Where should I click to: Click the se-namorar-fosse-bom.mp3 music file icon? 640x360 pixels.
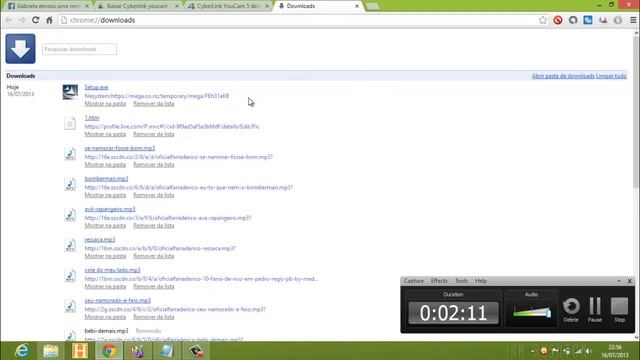pyautogui.click(x=70, y=153)
